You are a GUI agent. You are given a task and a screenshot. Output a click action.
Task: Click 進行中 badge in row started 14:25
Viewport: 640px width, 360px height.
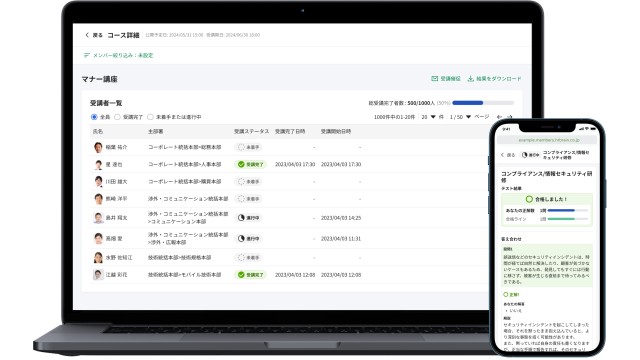[x=249, y=218]
